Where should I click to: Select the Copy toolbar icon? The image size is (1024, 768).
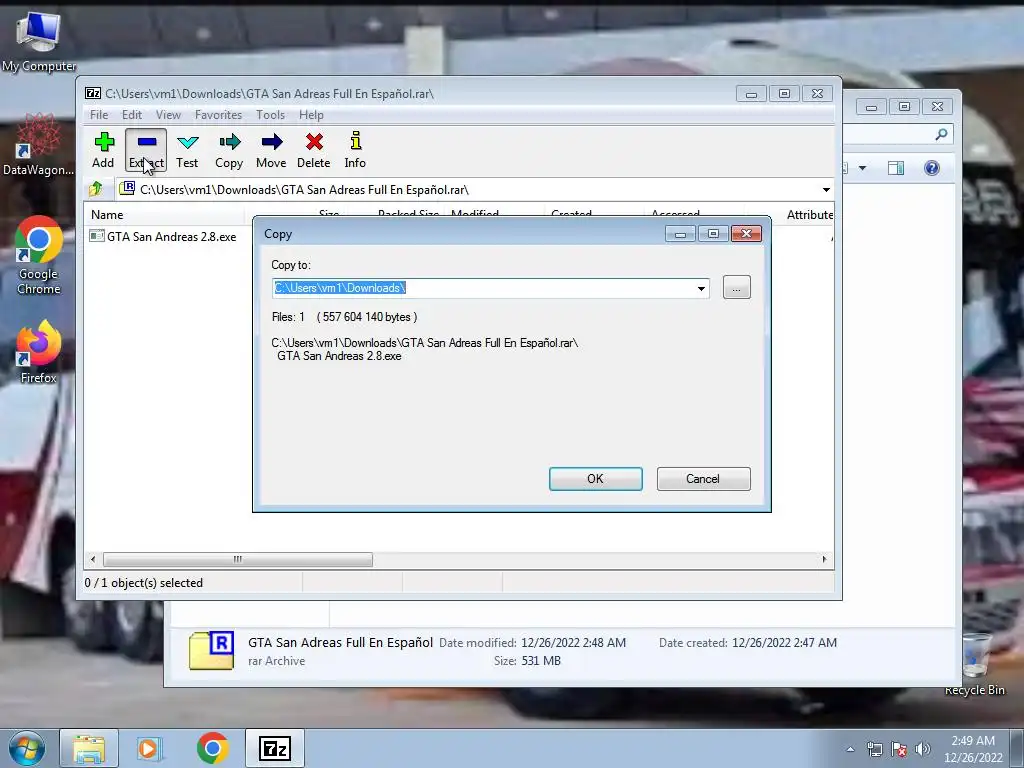(229, 150)
